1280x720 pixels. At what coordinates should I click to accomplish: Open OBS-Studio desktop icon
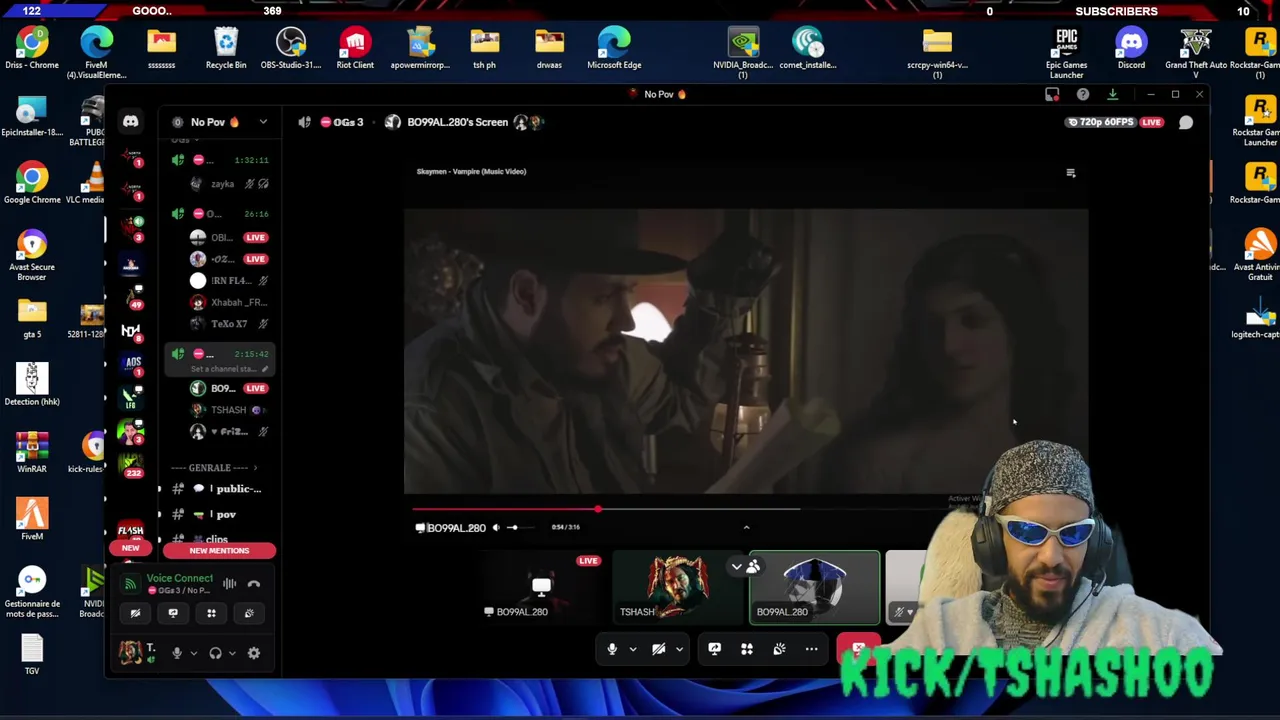[291, 49]
